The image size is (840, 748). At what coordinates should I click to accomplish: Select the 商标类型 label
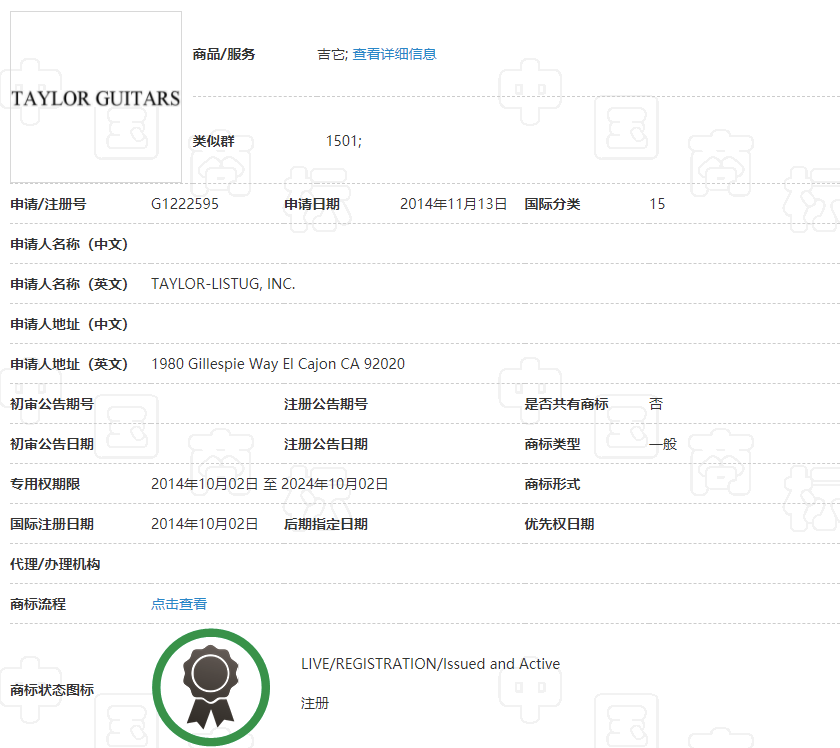tap(552, 444)
